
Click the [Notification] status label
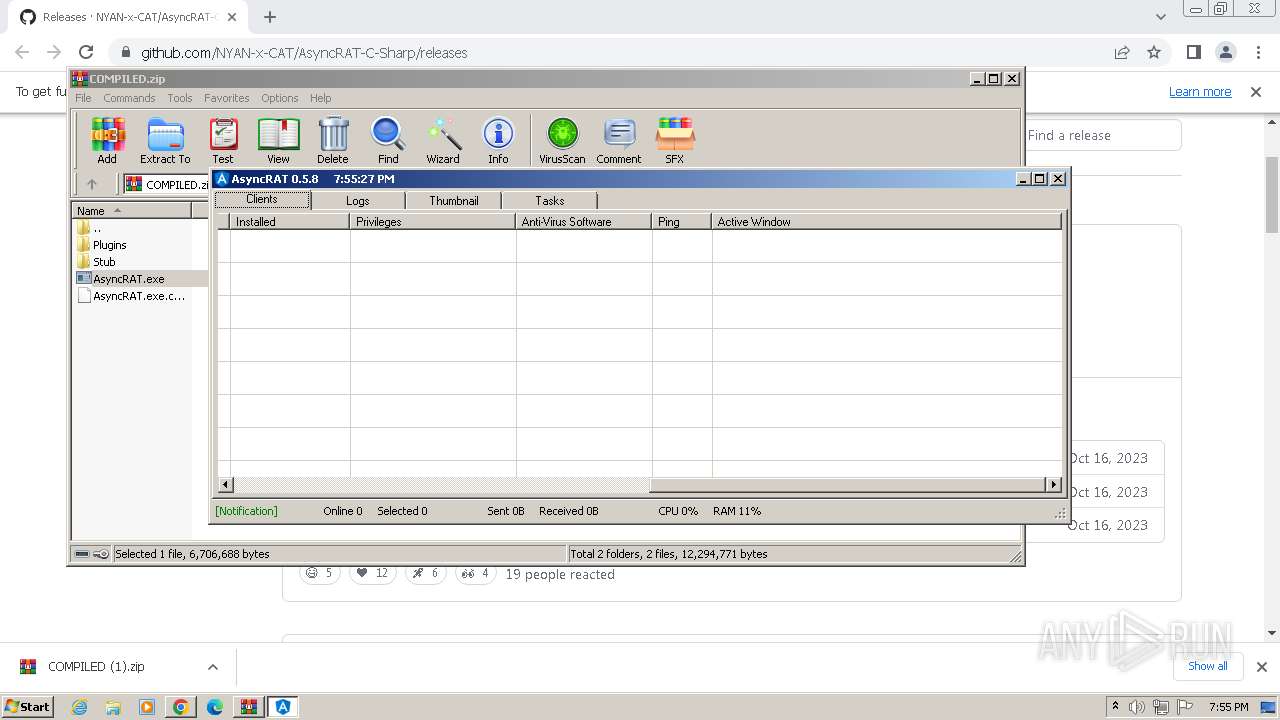coord(246,511)
